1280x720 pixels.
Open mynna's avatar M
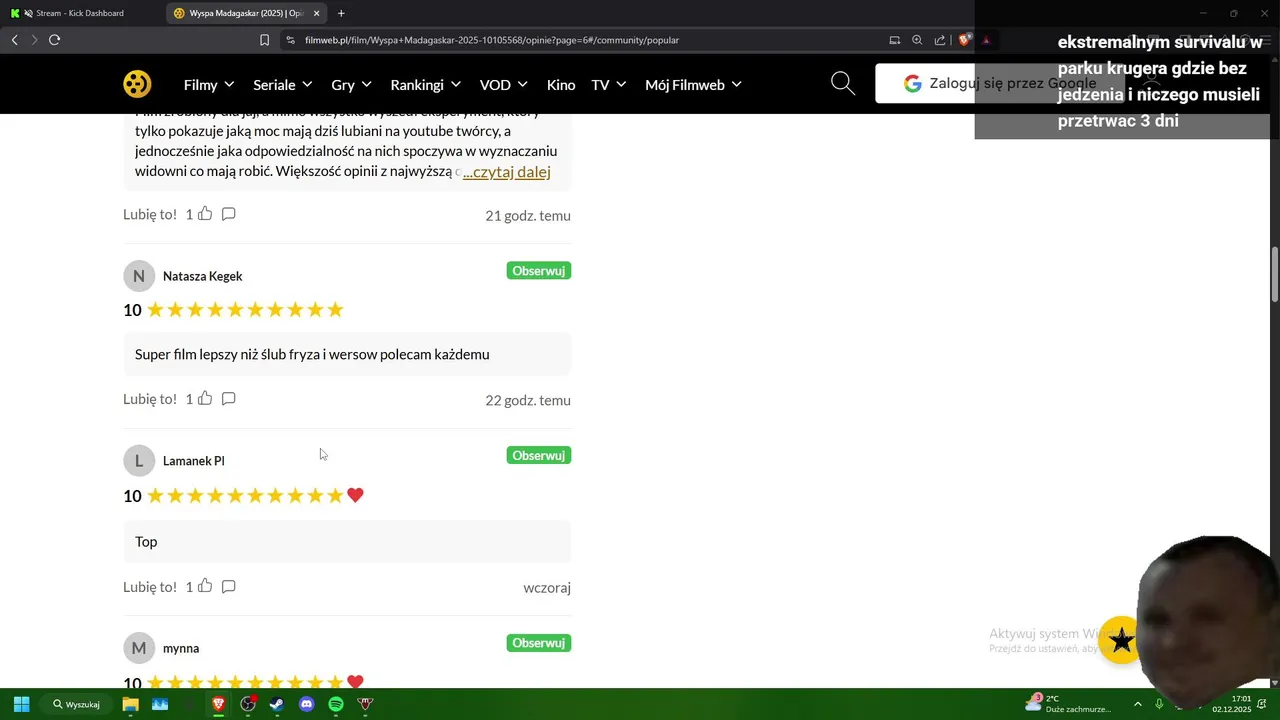pyautogui.click(x=139, y=648)
